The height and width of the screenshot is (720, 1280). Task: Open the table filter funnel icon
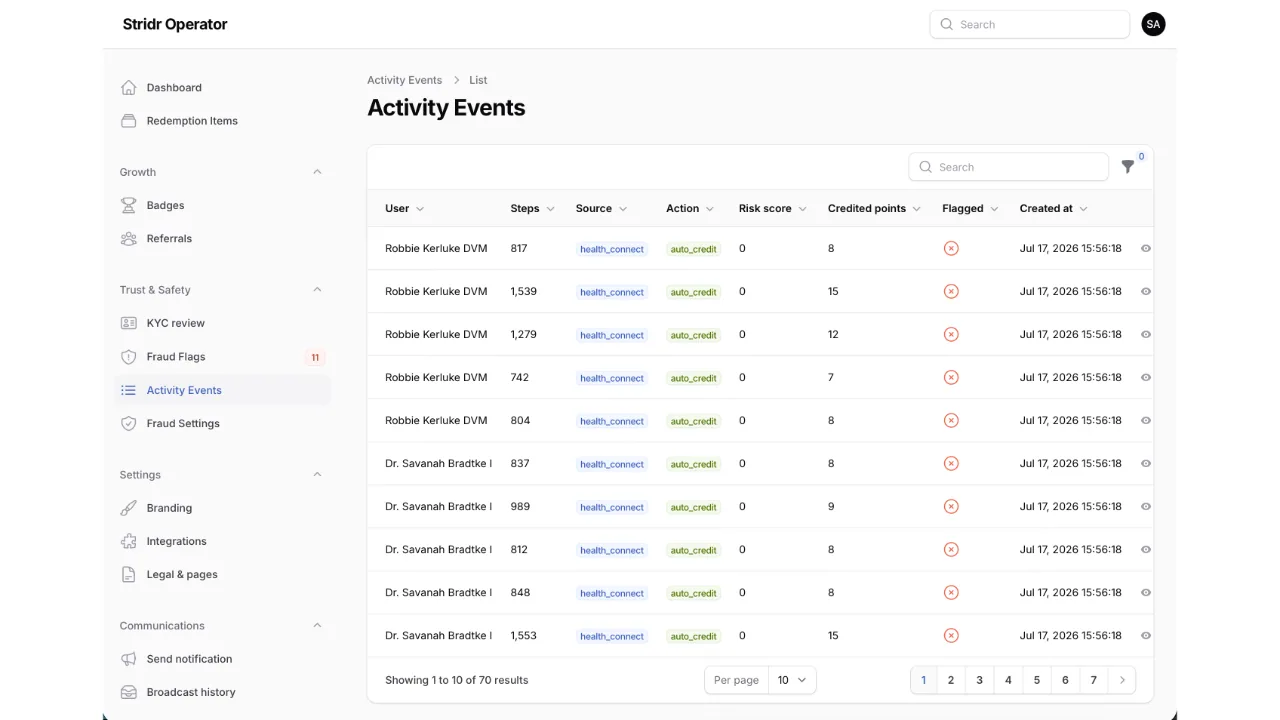point(1128,167)
